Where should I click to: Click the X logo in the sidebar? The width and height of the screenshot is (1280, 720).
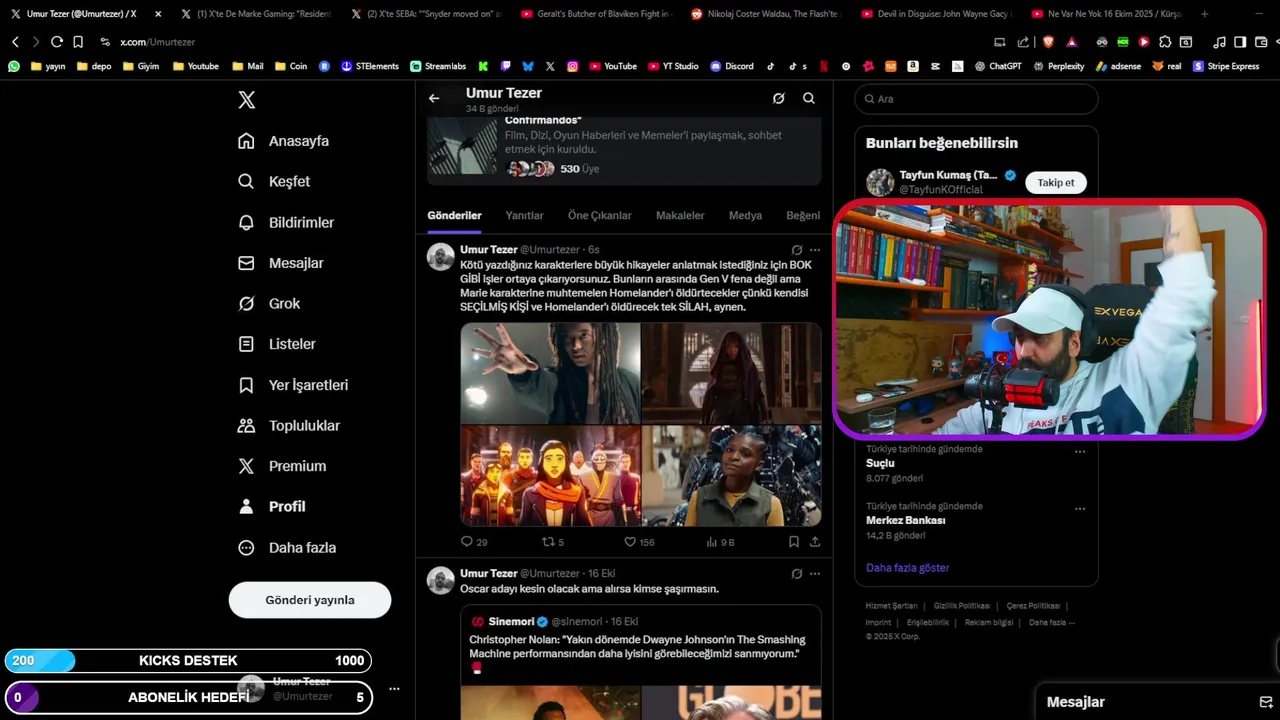point(247,100)
